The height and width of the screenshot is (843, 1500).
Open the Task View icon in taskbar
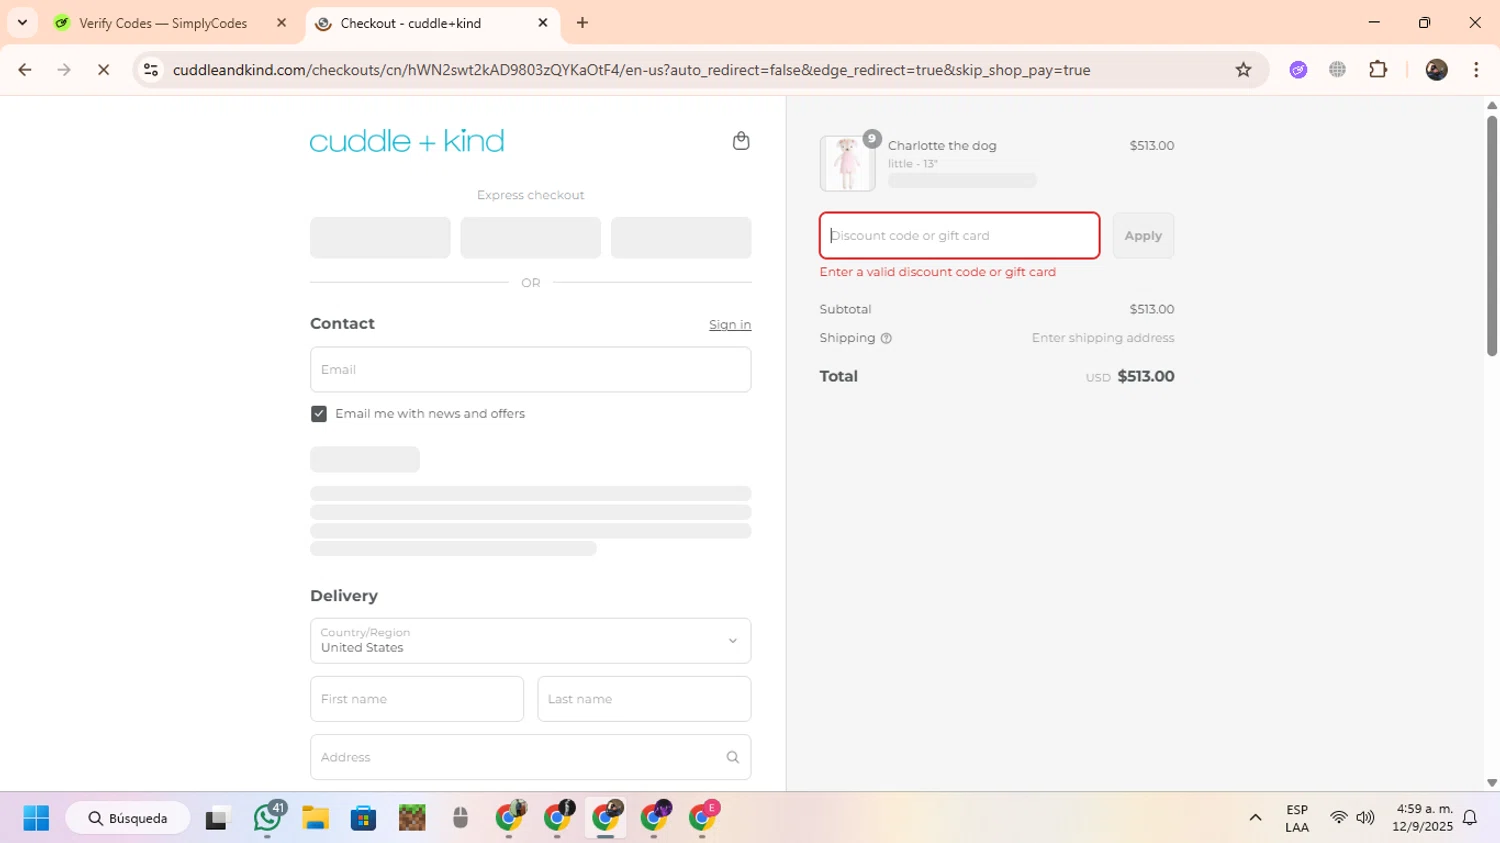click(x=217, y=818)
